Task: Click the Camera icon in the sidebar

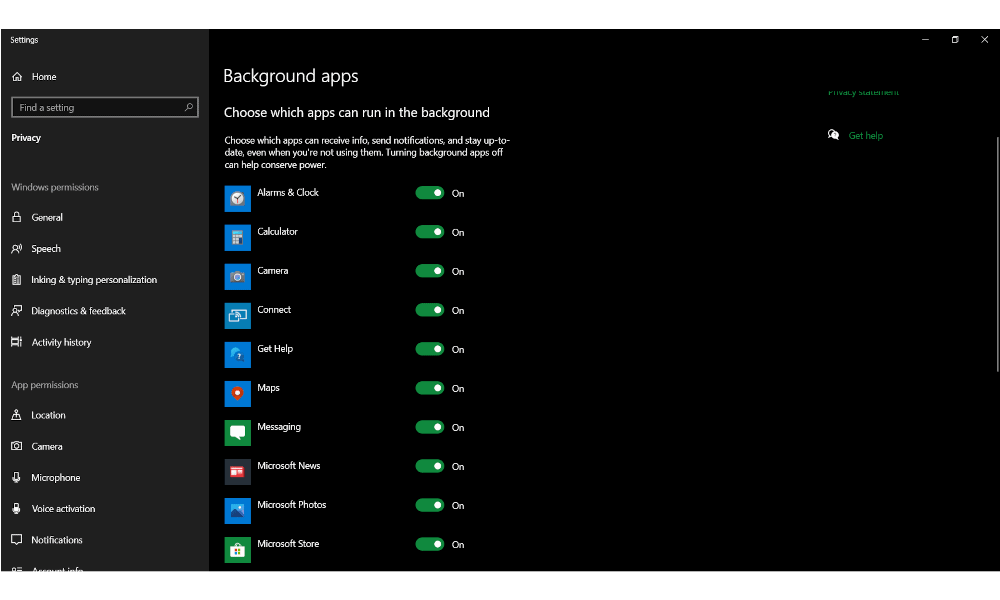Action: (x=17, y=446)
